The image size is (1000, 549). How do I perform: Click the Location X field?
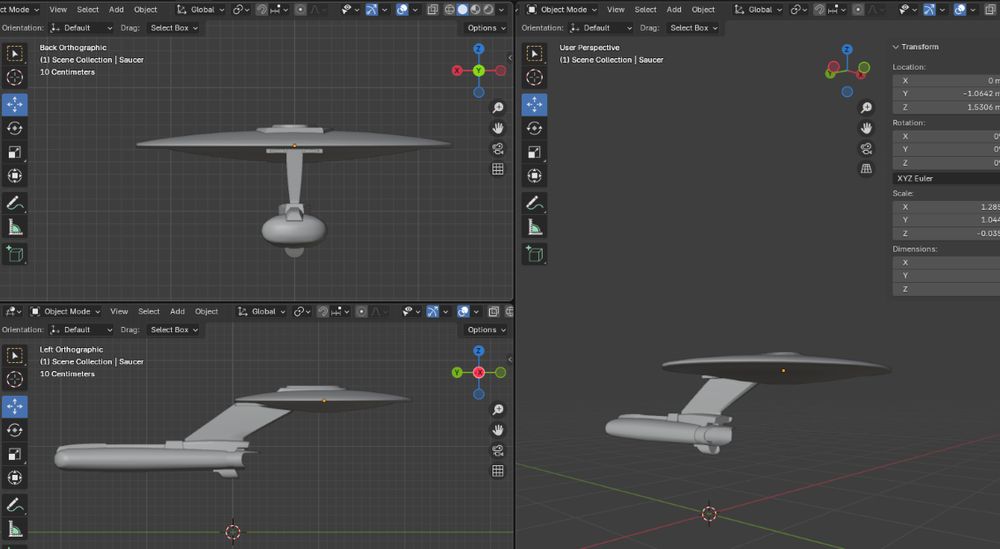946,80
